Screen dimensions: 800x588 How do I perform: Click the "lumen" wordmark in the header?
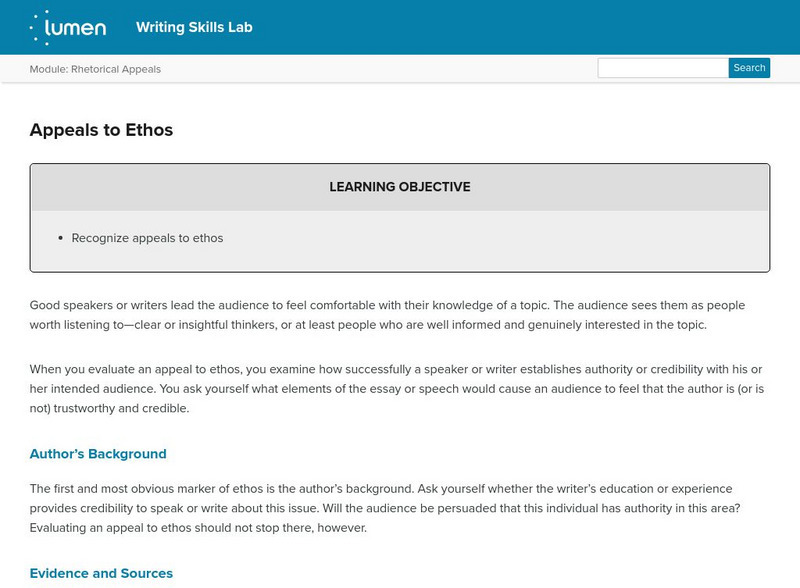tap(76, 28)
